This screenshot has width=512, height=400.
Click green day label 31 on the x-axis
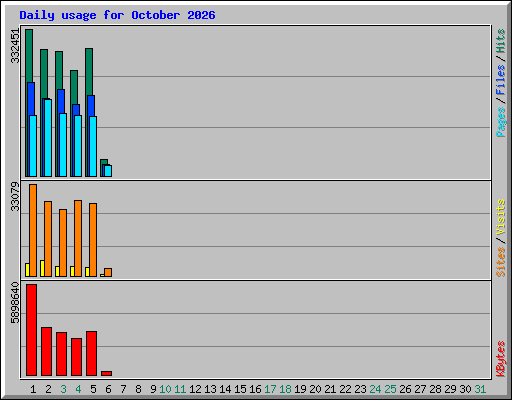click(480, 389)
